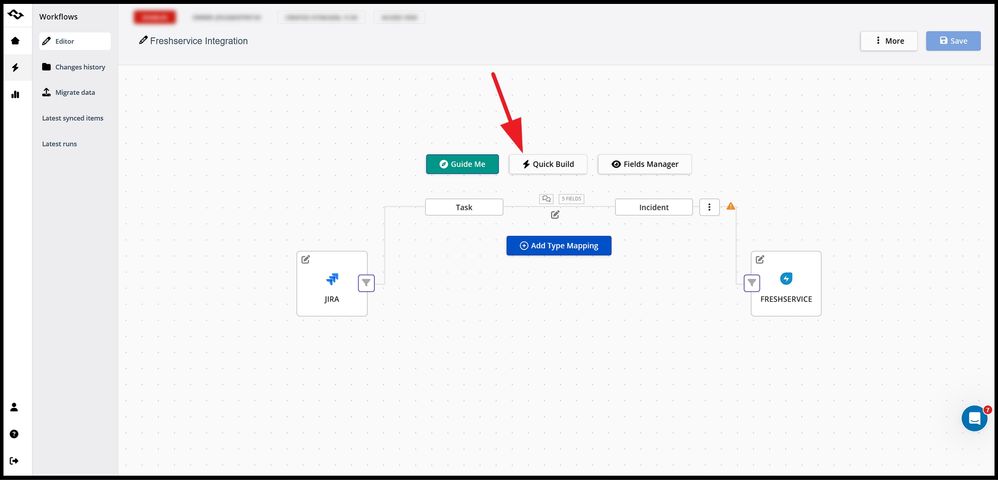
Task: Save the workflow
Action: point(953,41)
